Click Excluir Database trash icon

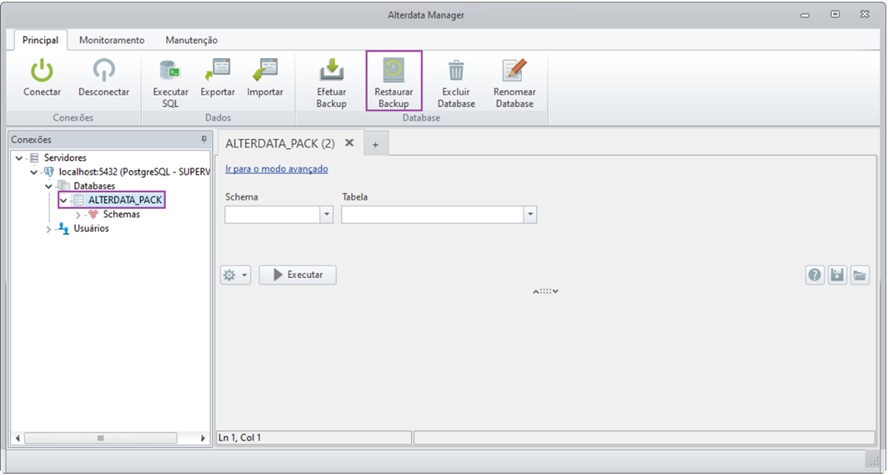(x=456, y=70)
